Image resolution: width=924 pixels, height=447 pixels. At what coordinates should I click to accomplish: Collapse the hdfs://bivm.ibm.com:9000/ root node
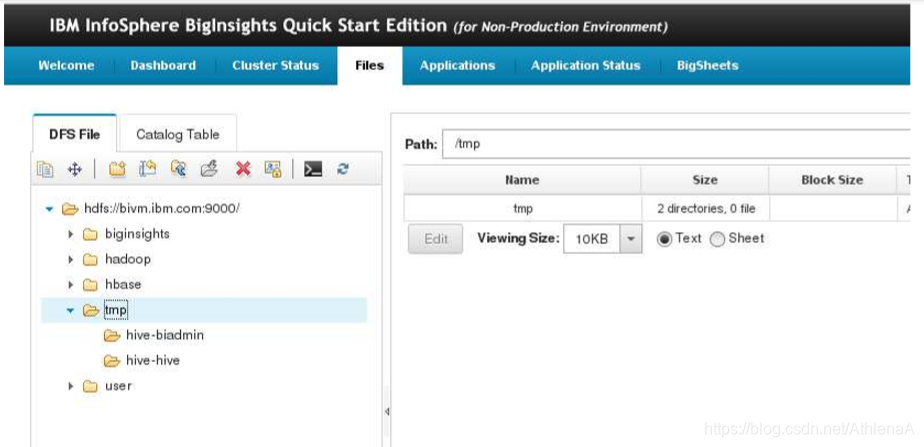(50, 209)
